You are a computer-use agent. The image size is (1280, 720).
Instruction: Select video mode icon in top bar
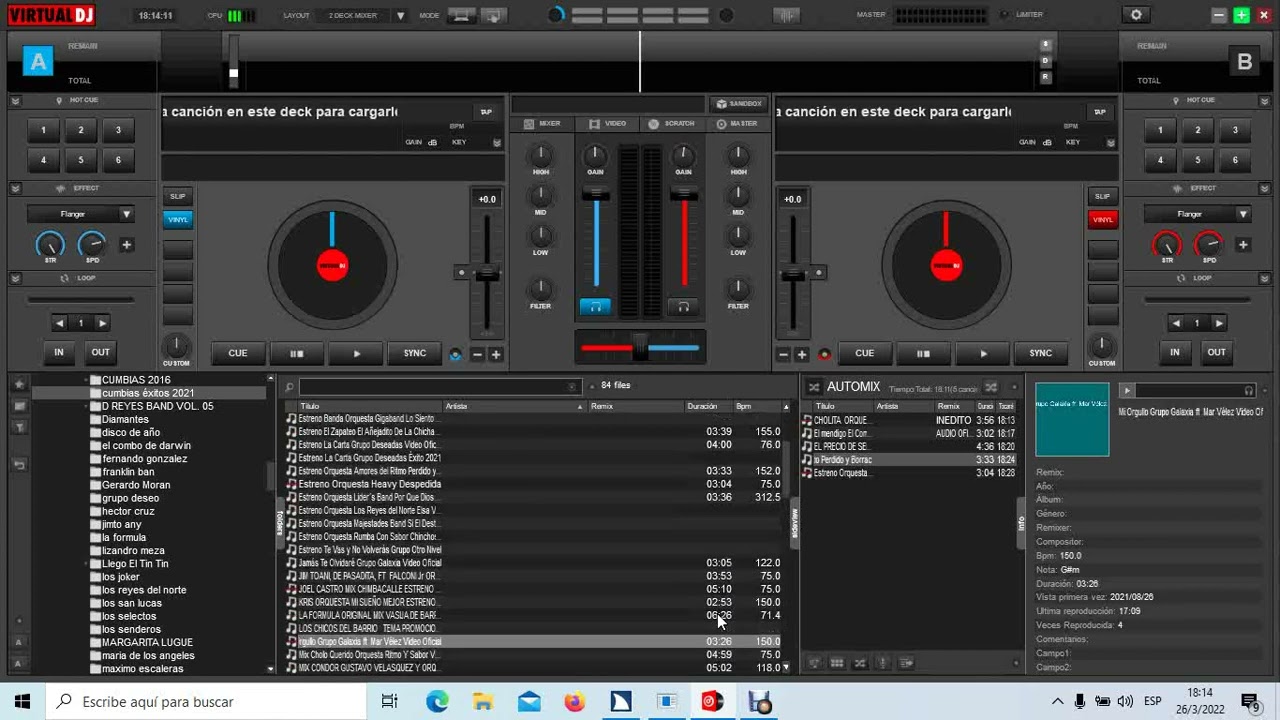point(493,15)
